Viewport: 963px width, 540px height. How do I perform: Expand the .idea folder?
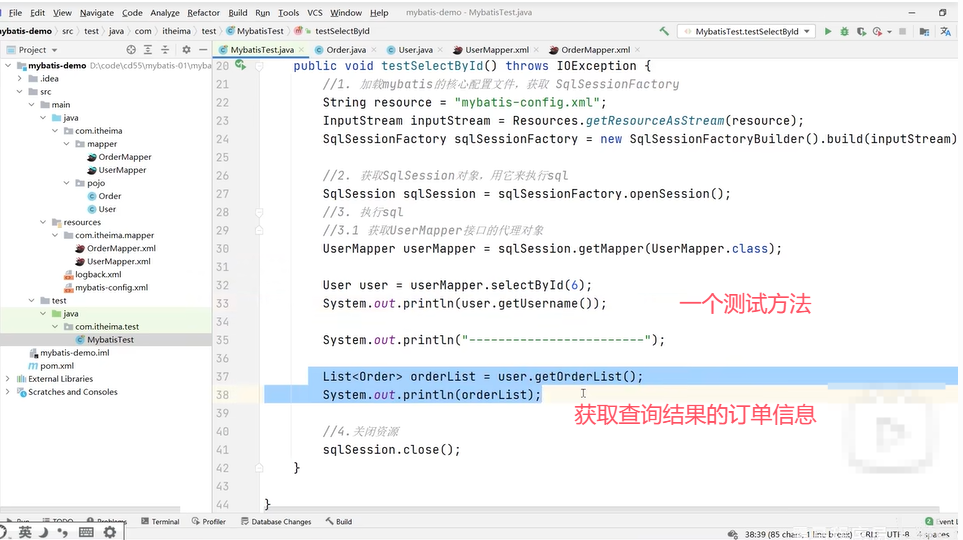[x=20, y=78]
